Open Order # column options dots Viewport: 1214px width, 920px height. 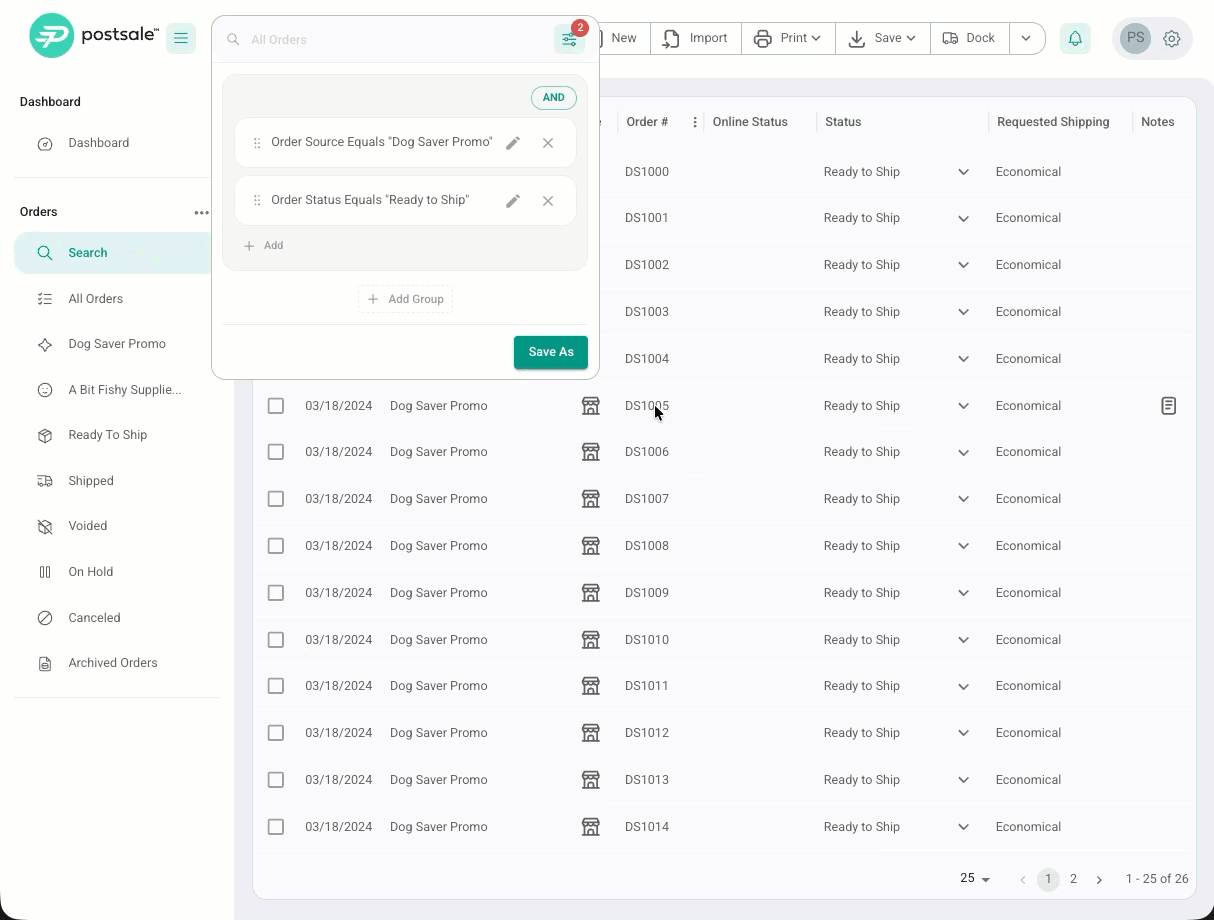(695, 122)
